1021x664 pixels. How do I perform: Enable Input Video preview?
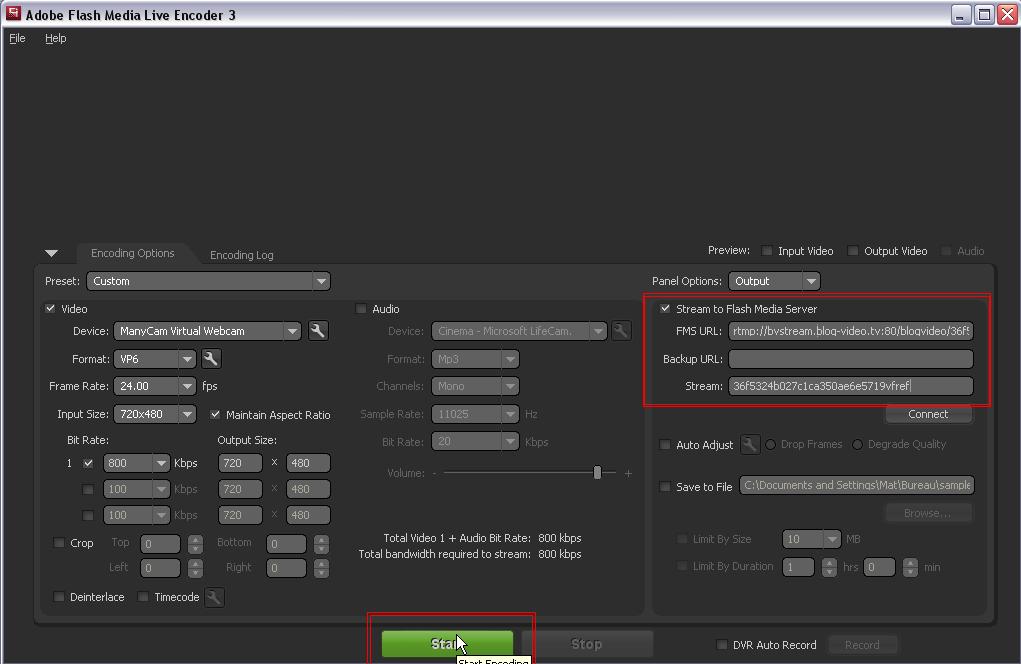[767, 251]
